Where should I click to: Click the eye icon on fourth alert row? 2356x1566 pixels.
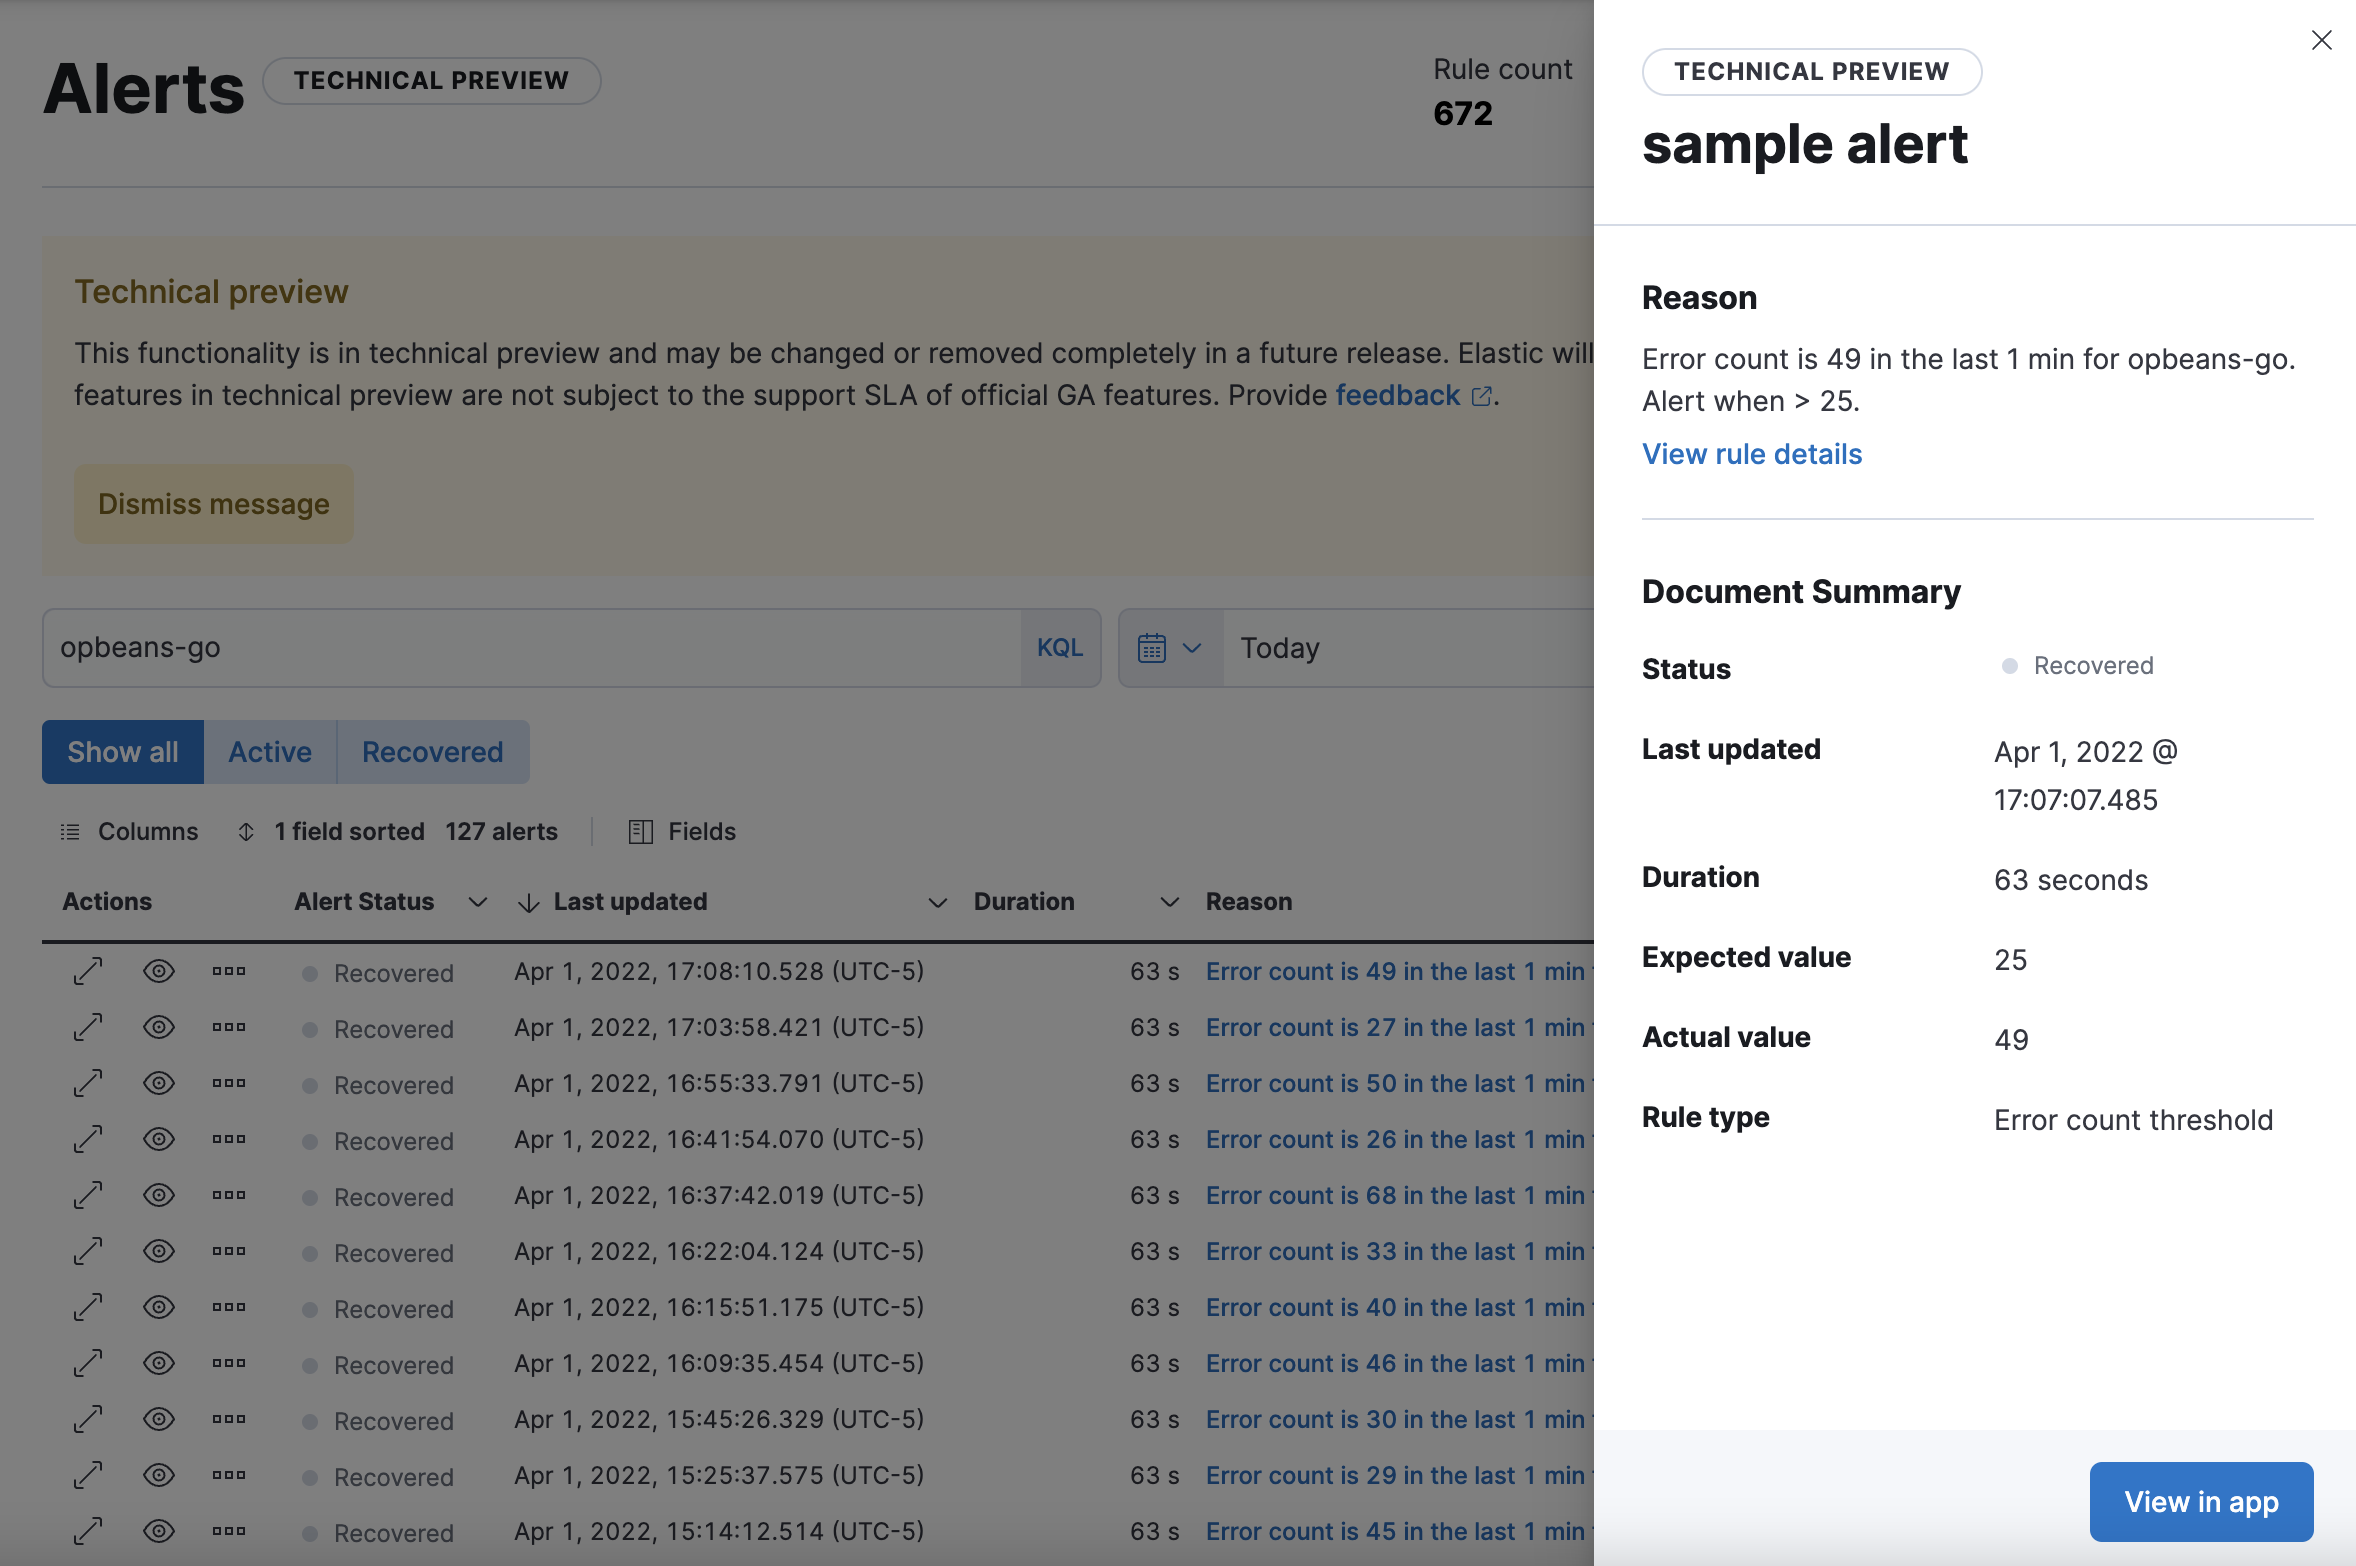click(159, 1136)
